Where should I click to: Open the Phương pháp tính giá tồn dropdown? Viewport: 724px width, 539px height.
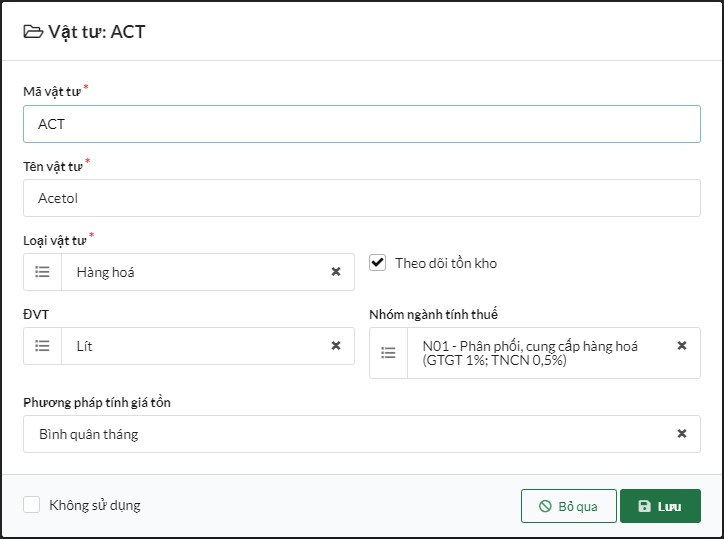(350, 434)
